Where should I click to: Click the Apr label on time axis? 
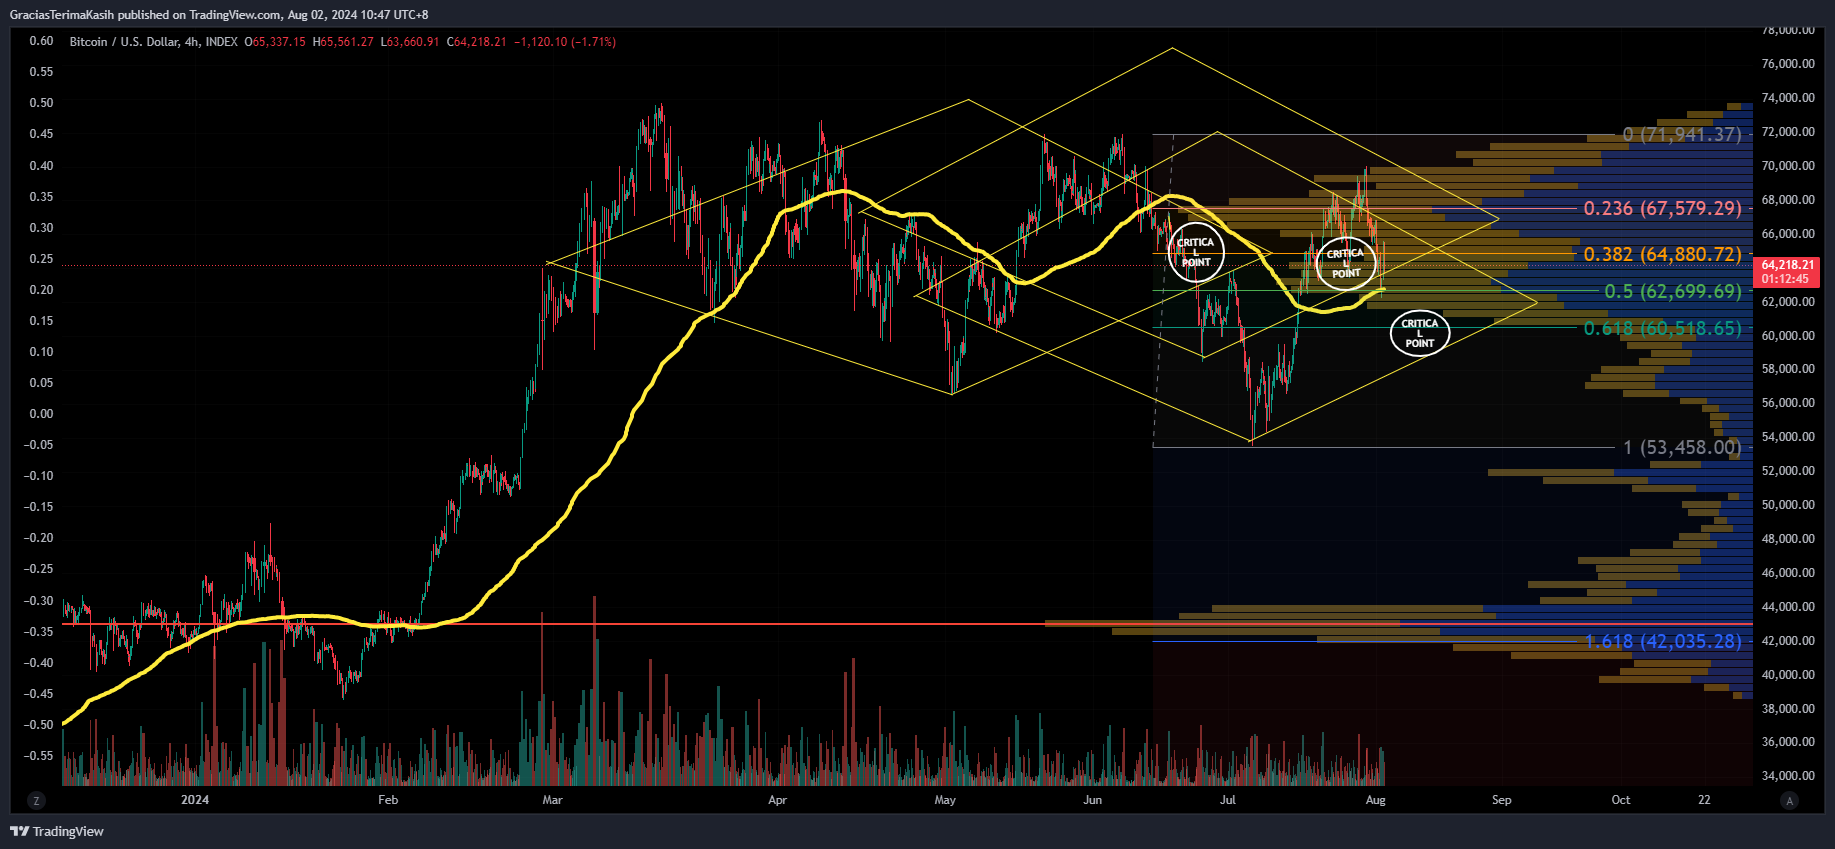coord(777,800)
